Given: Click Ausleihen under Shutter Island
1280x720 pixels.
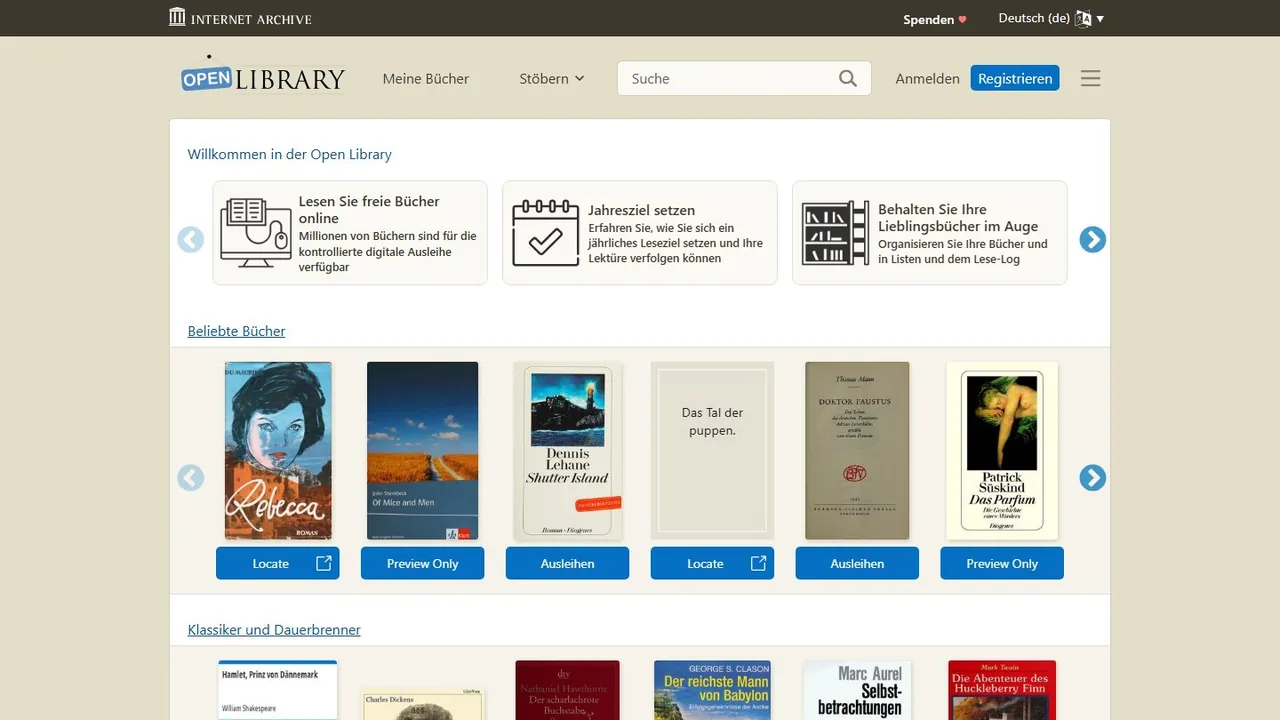Looking at the screenshot, I should [x=567, y=563].
